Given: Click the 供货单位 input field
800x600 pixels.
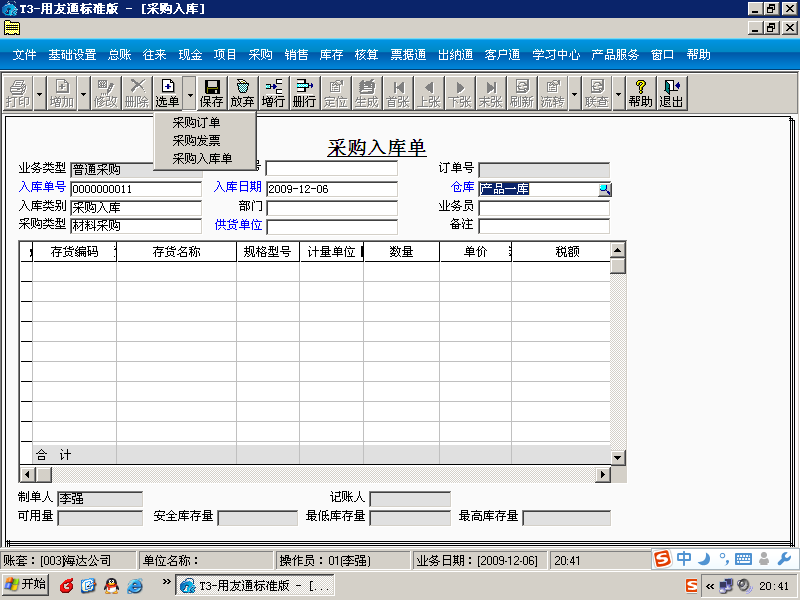Looking at the screenshot, I should [332, 227].
